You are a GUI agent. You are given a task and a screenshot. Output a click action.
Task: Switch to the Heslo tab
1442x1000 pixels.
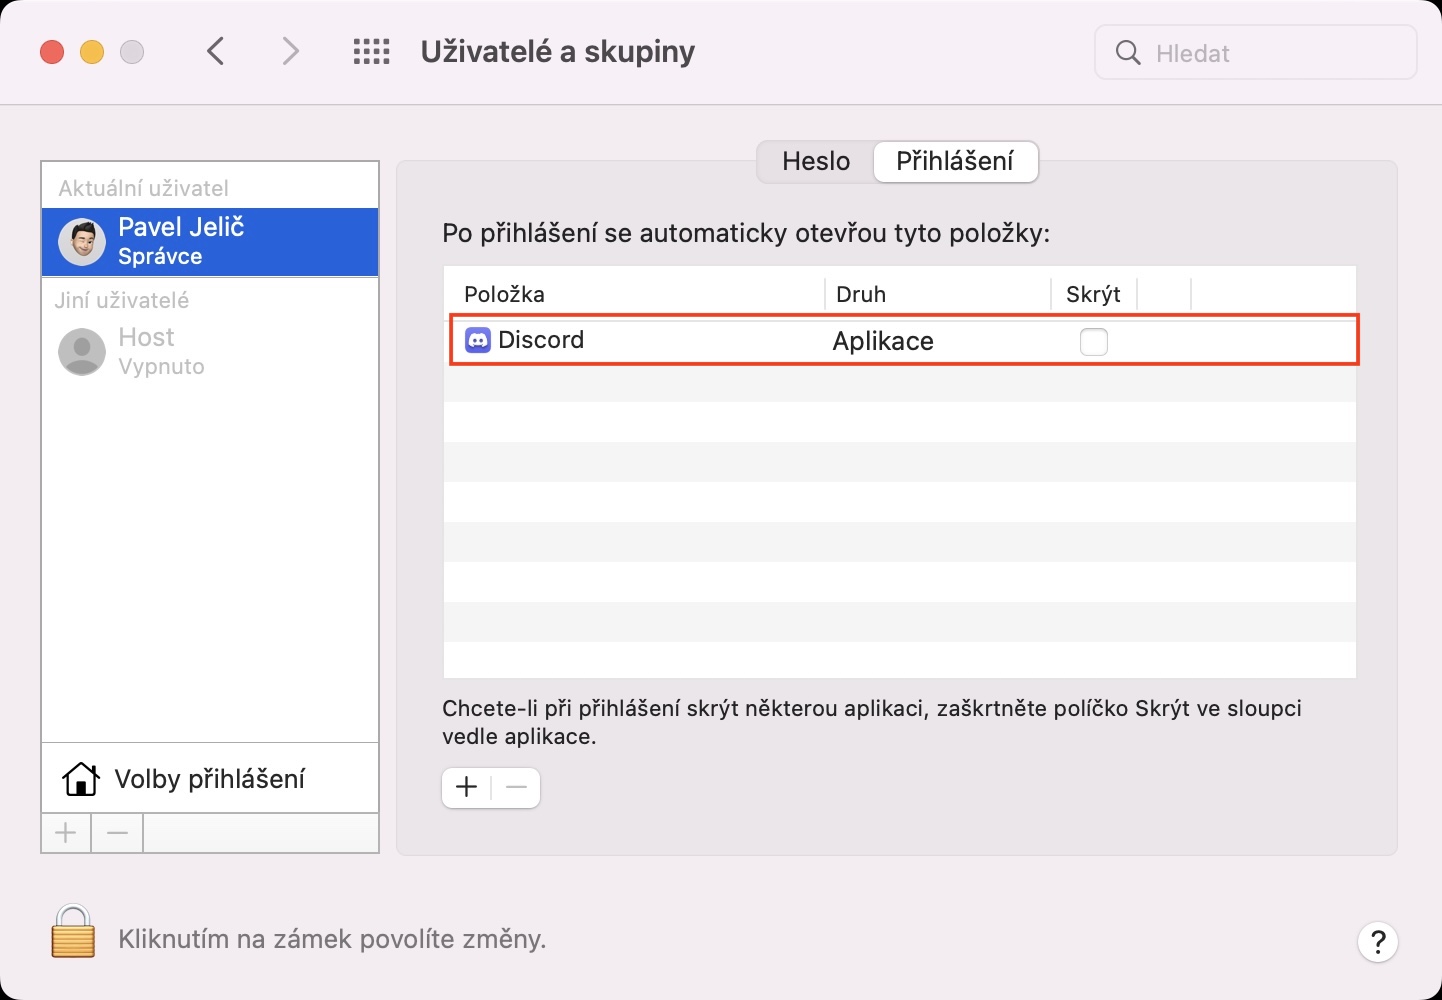pyautogui.click(x=816, y=162)
